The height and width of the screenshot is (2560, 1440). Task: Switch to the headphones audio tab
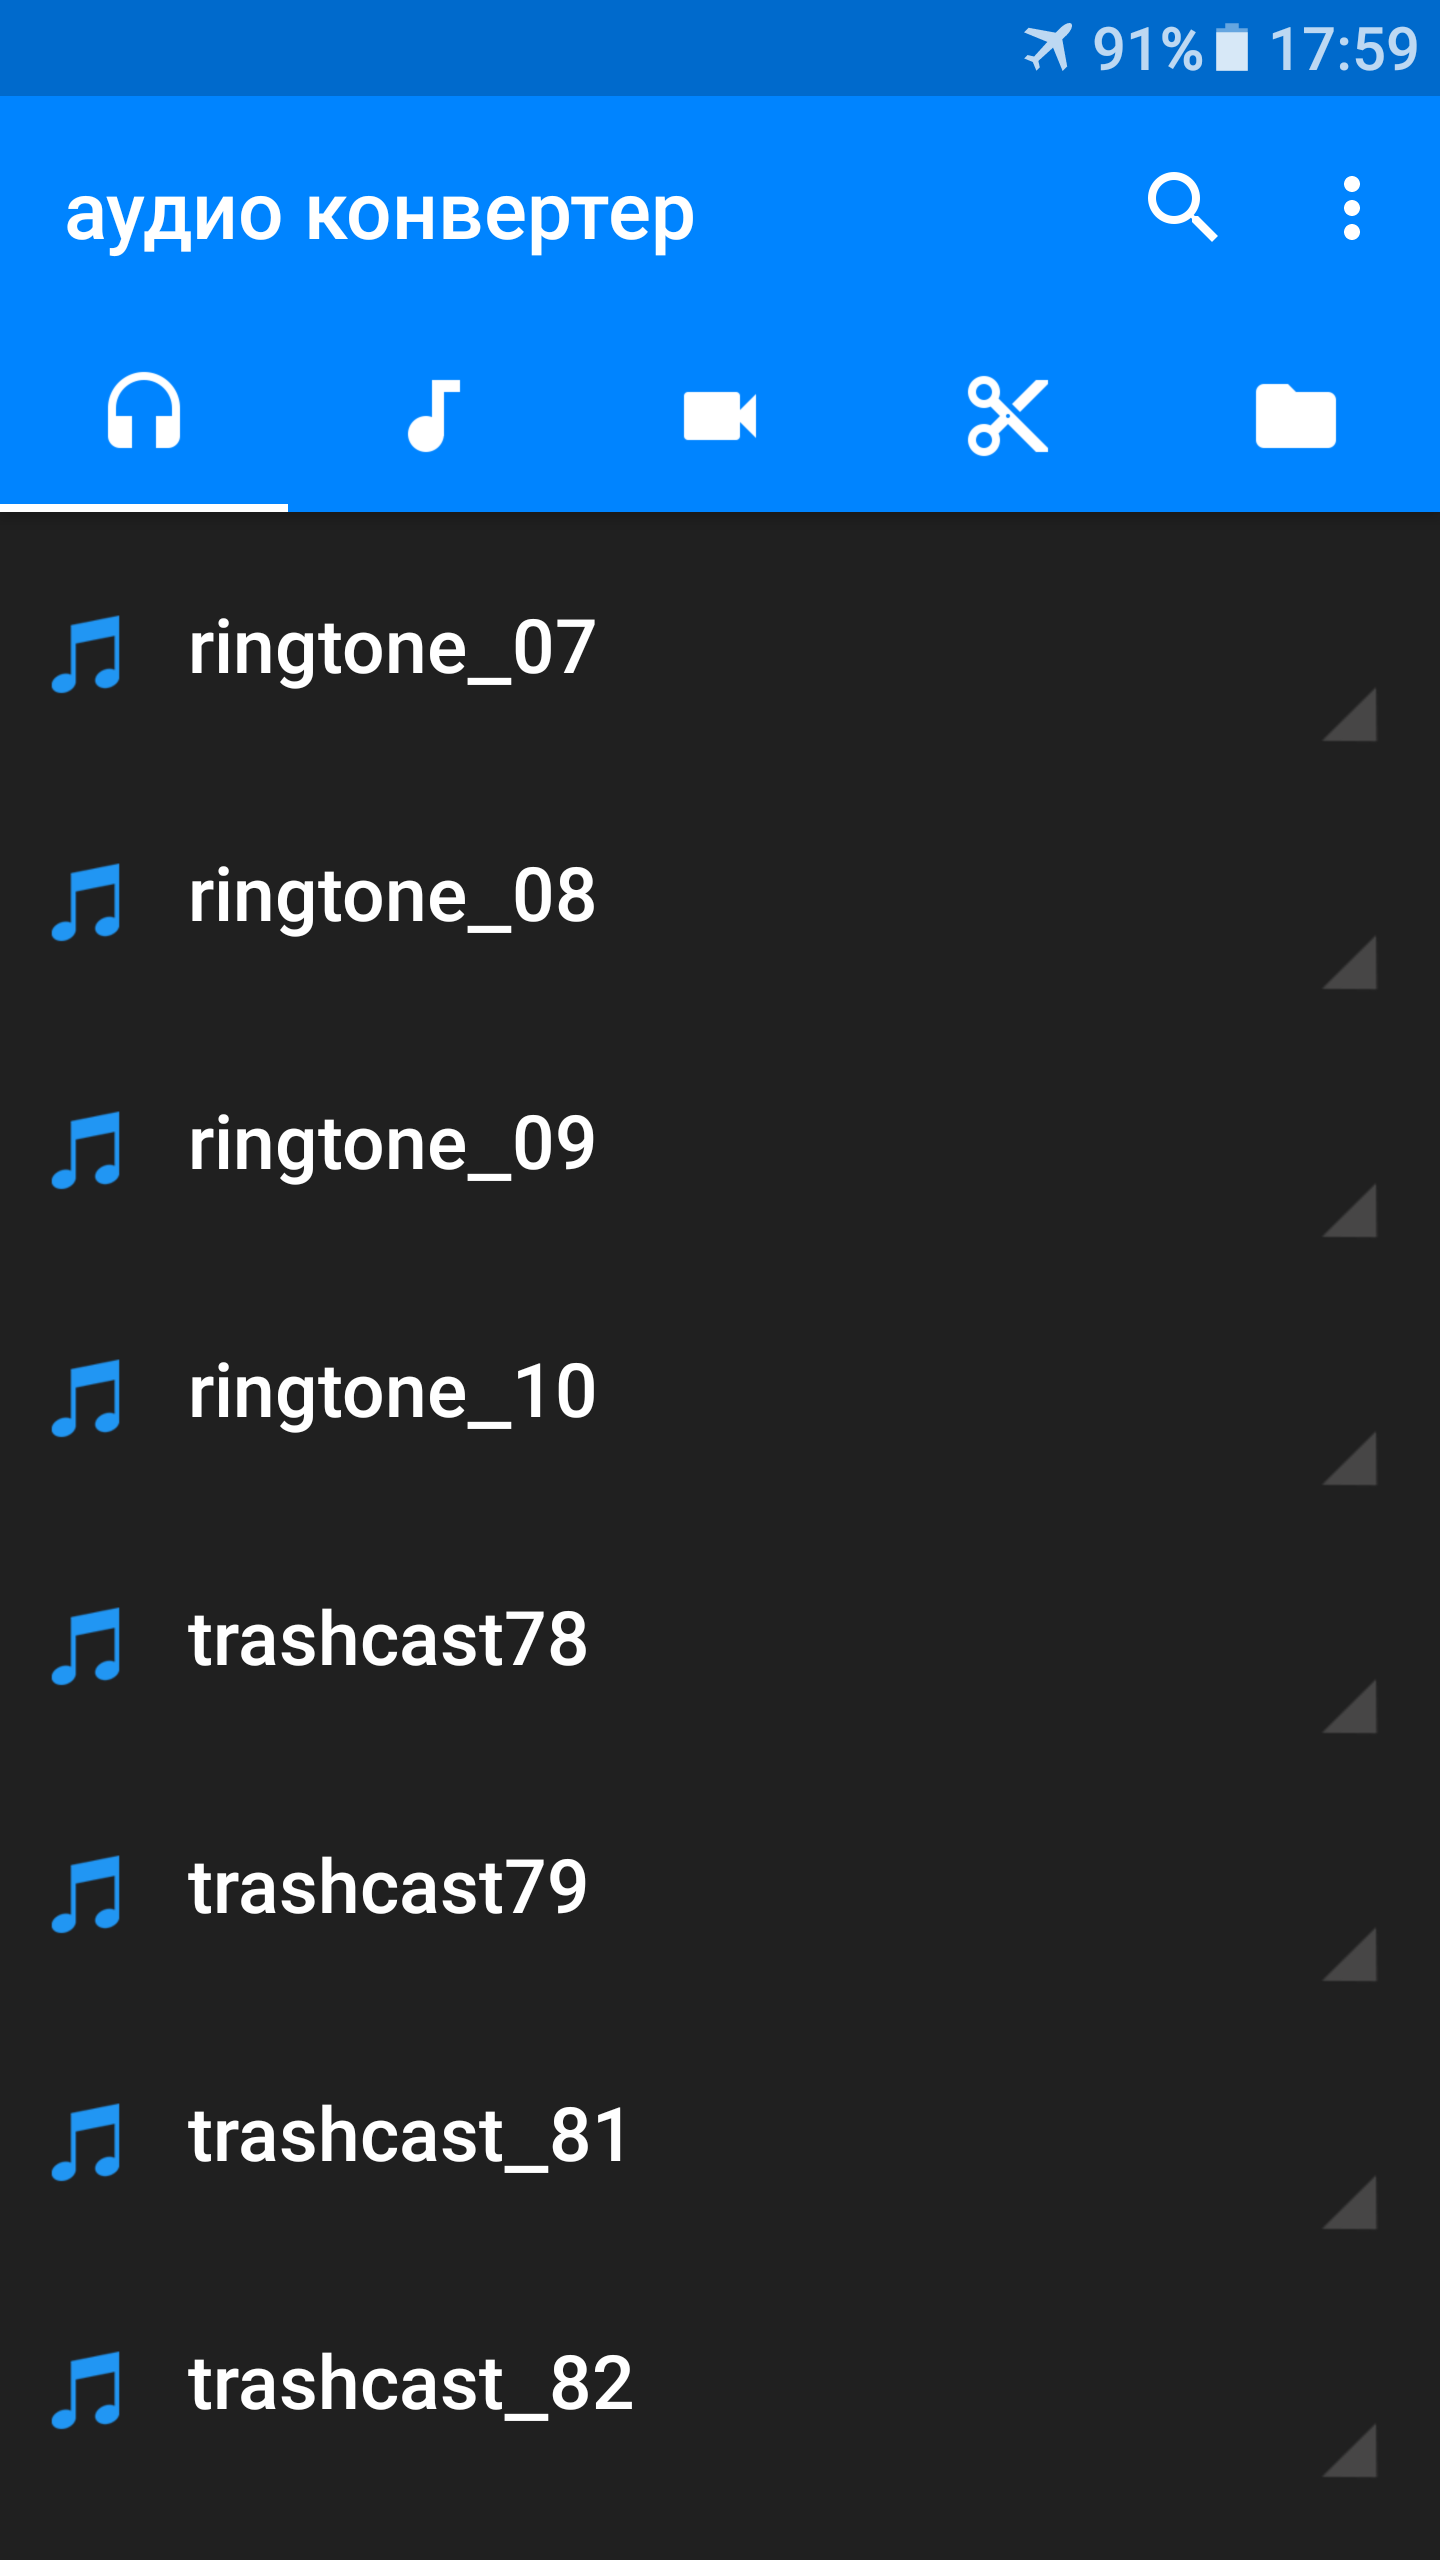[144, 414]
